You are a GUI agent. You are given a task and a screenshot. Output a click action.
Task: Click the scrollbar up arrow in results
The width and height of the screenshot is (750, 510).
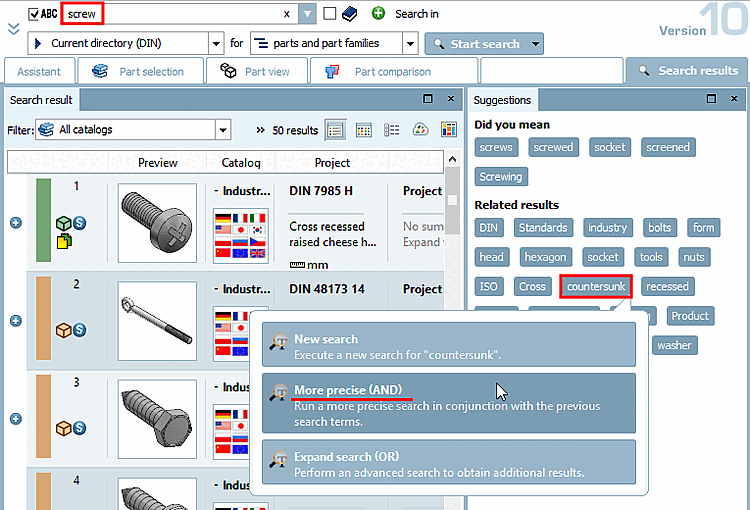point(452,159)
